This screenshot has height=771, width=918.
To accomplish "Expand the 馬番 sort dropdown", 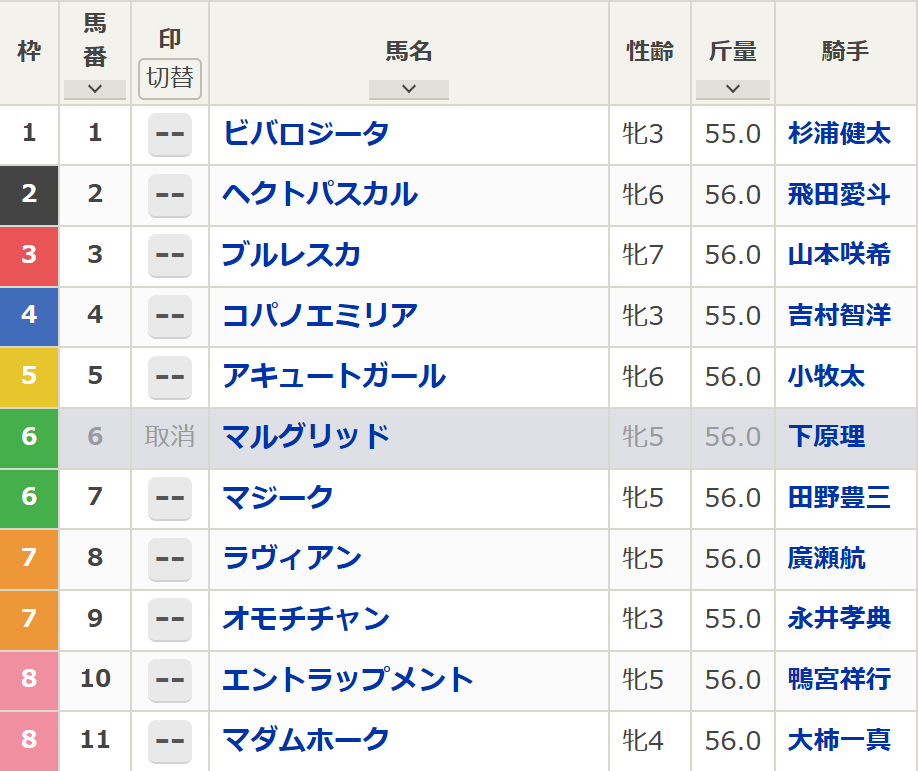I will click(x=95, y=89).
